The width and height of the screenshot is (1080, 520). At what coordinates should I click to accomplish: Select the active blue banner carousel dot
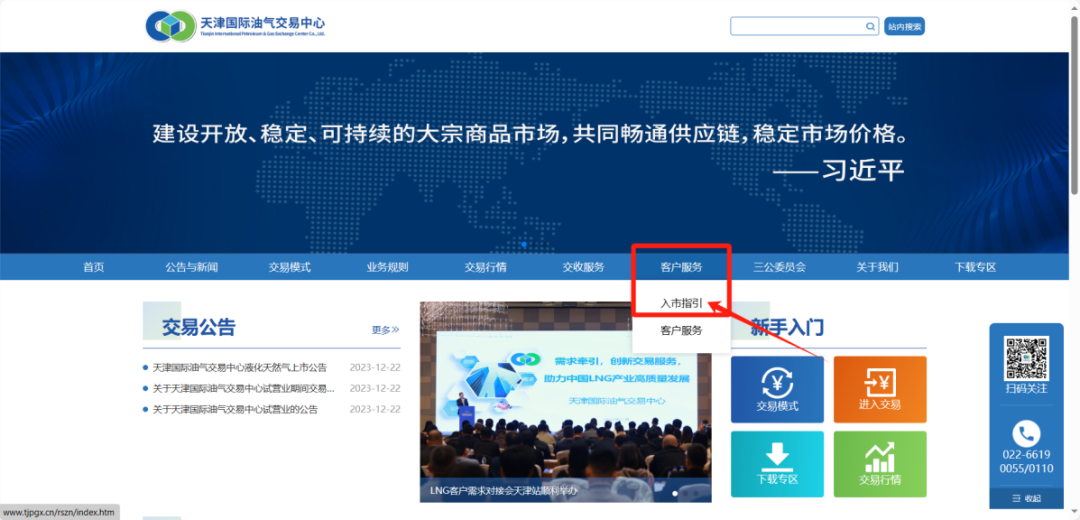tap(525, 245)
